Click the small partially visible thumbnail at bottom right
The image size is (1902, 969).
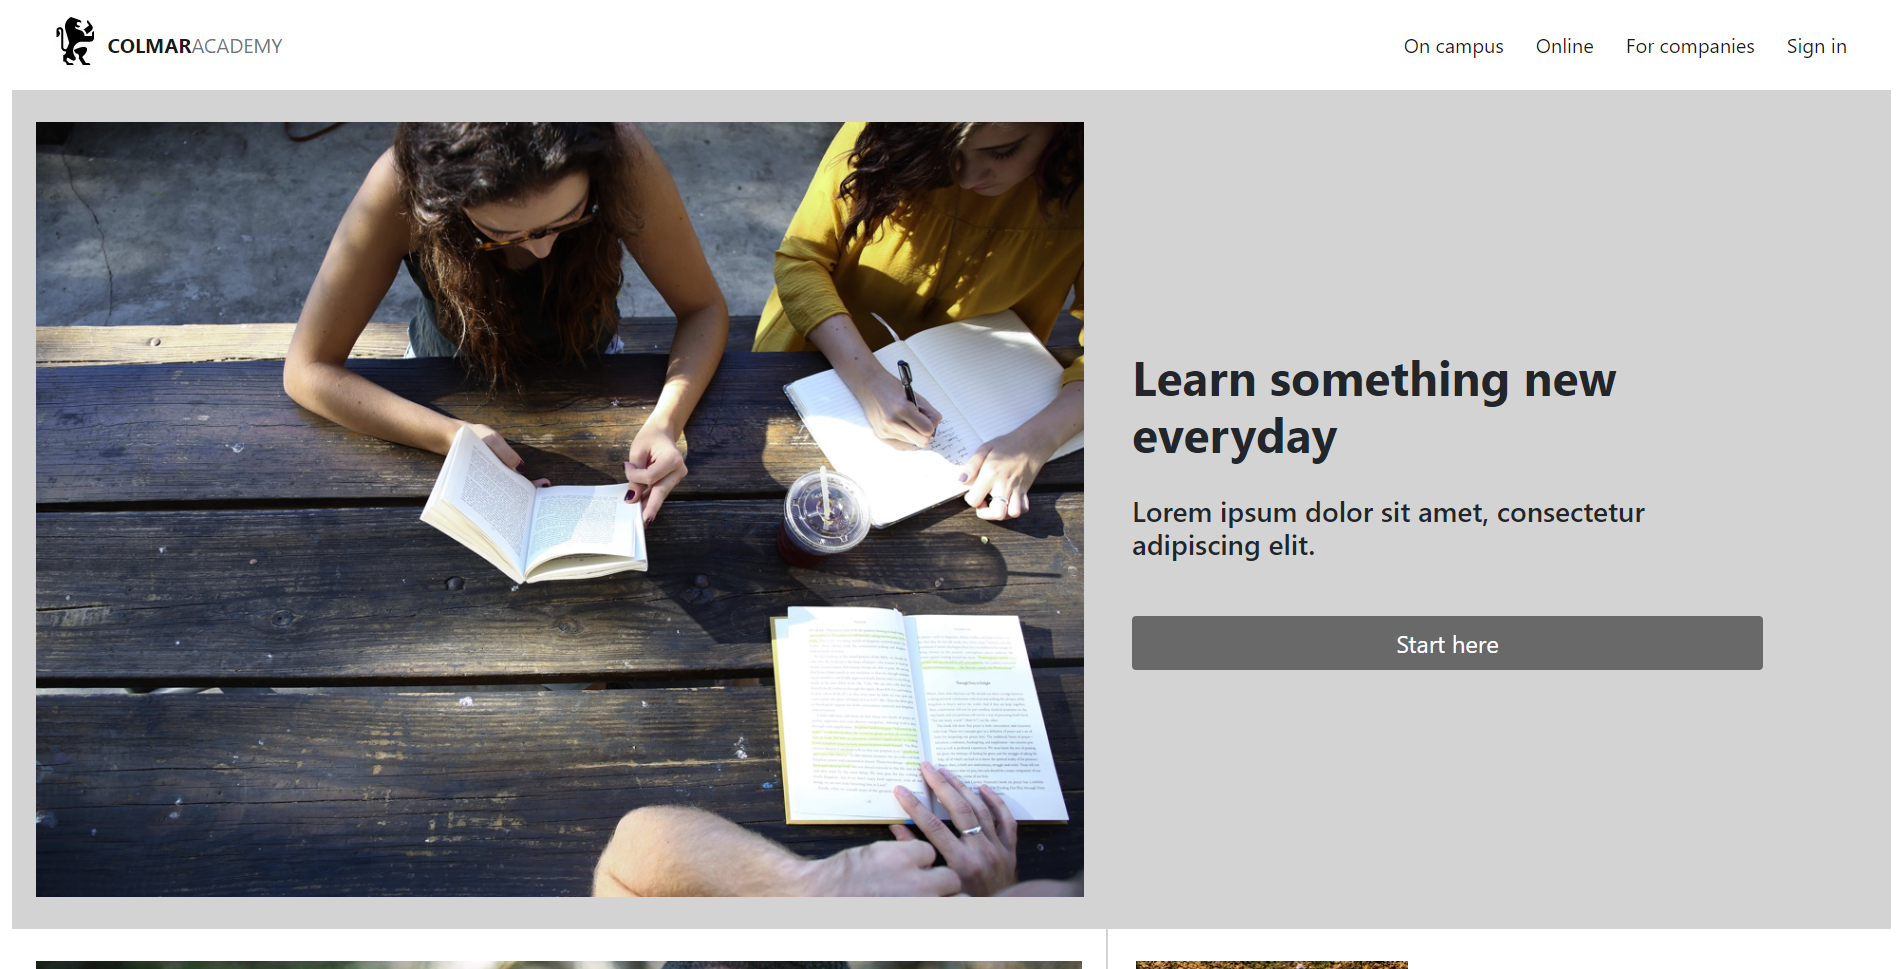click(1271, 965)
